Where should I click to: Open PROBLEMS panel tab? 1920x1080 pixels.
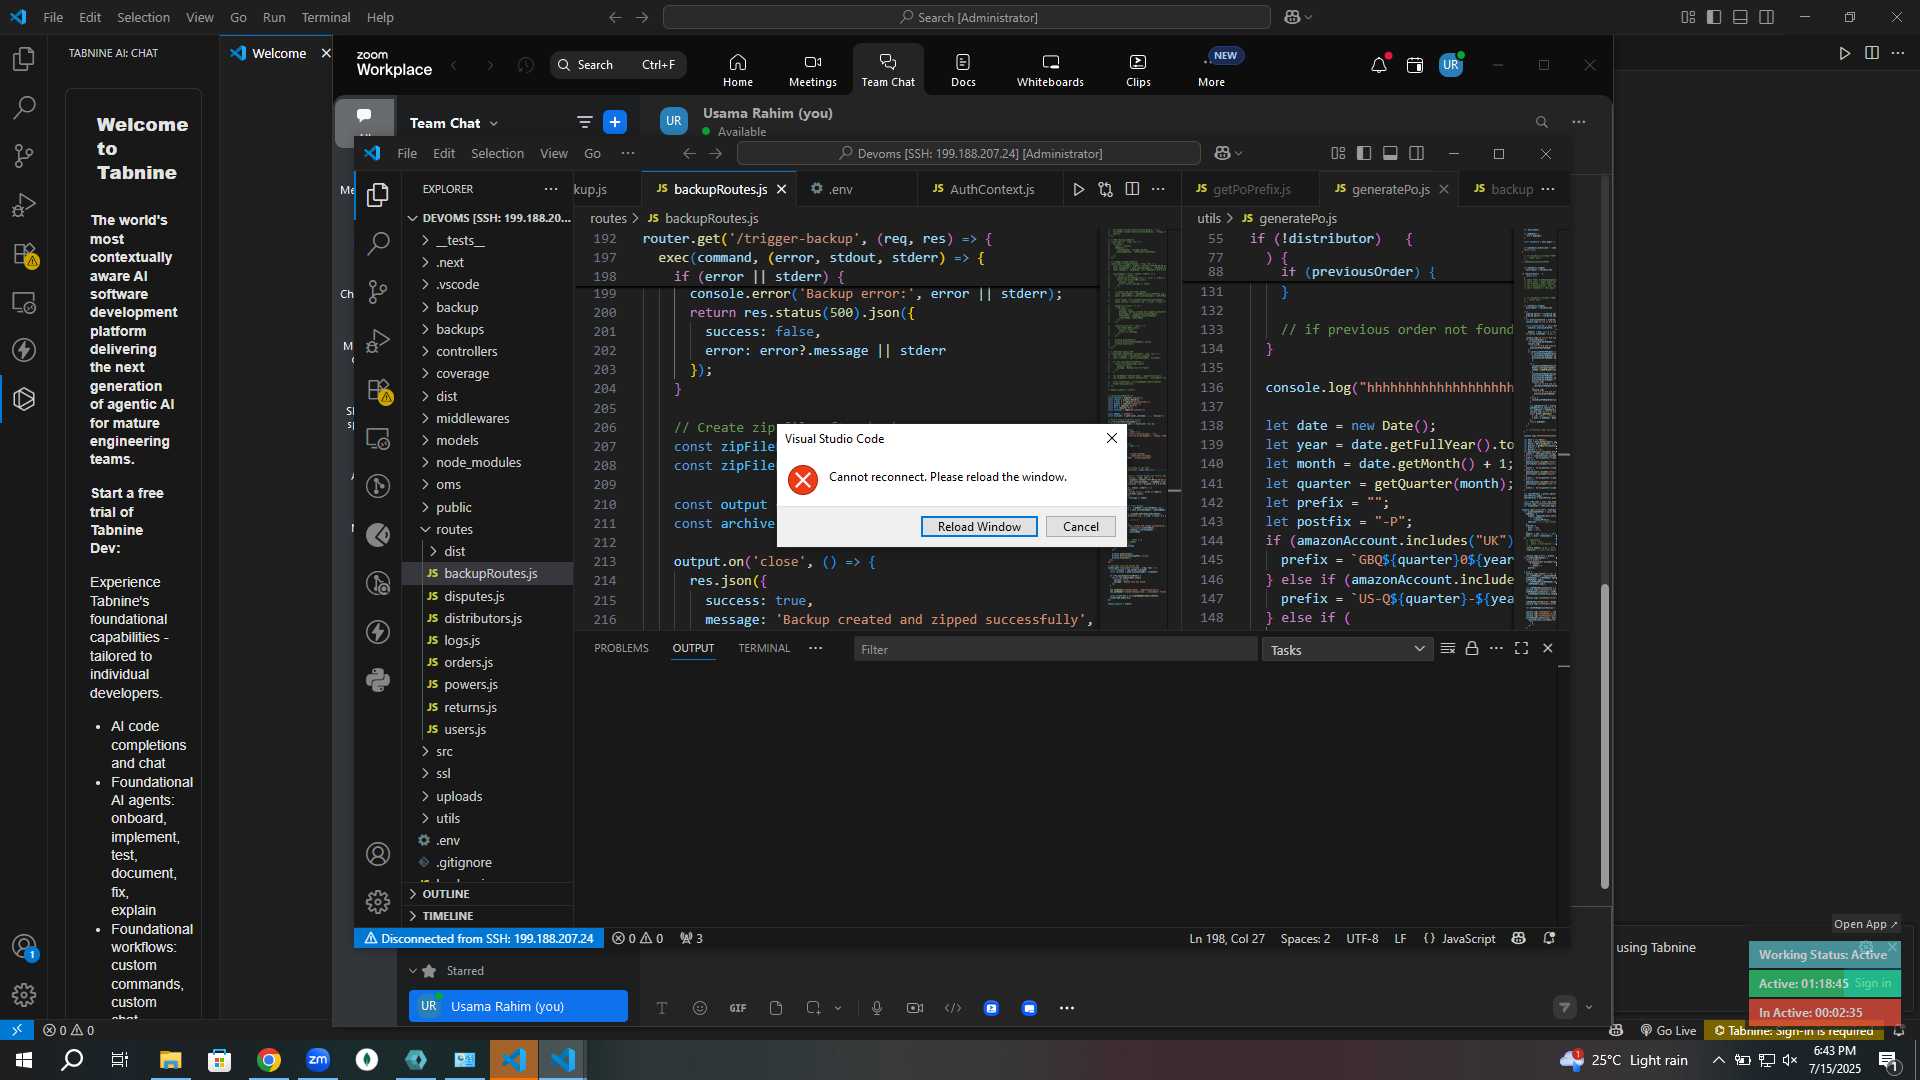tap(621, 649)
